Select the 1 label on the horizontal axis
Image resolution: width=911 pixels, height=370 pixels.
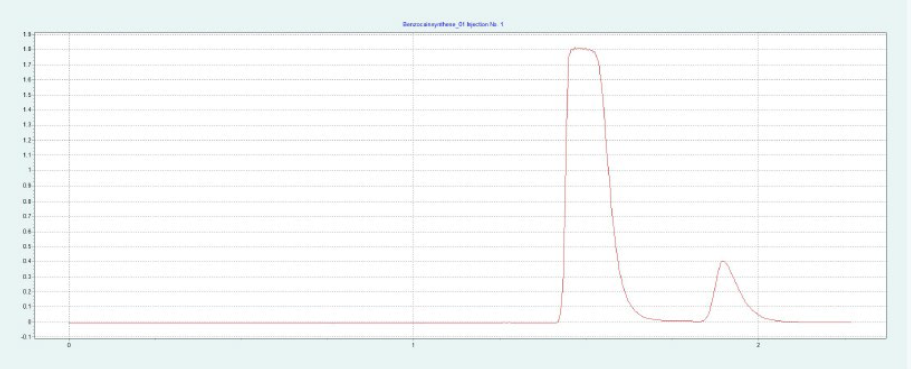pos(414,346)
